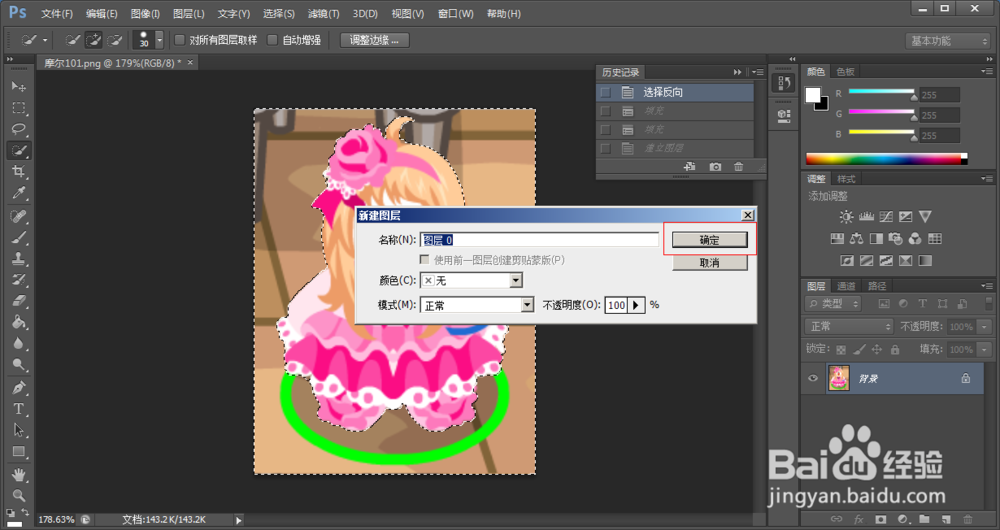
Task: Toggle lock position in Layers panel
Action: coord(877,350)
